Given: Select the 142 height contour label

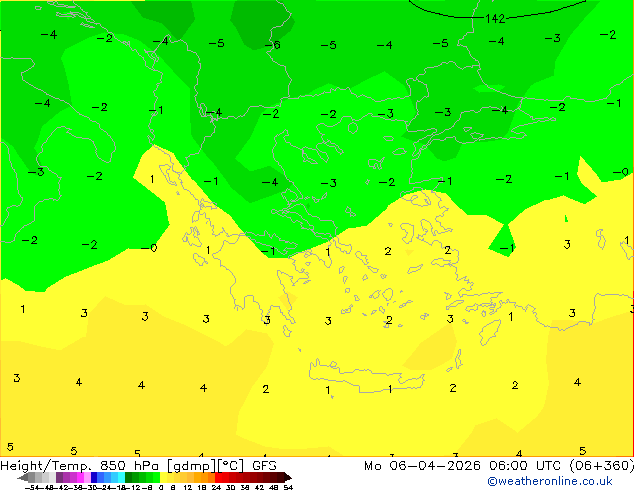Looking at the screenshot, I should 495,19.
